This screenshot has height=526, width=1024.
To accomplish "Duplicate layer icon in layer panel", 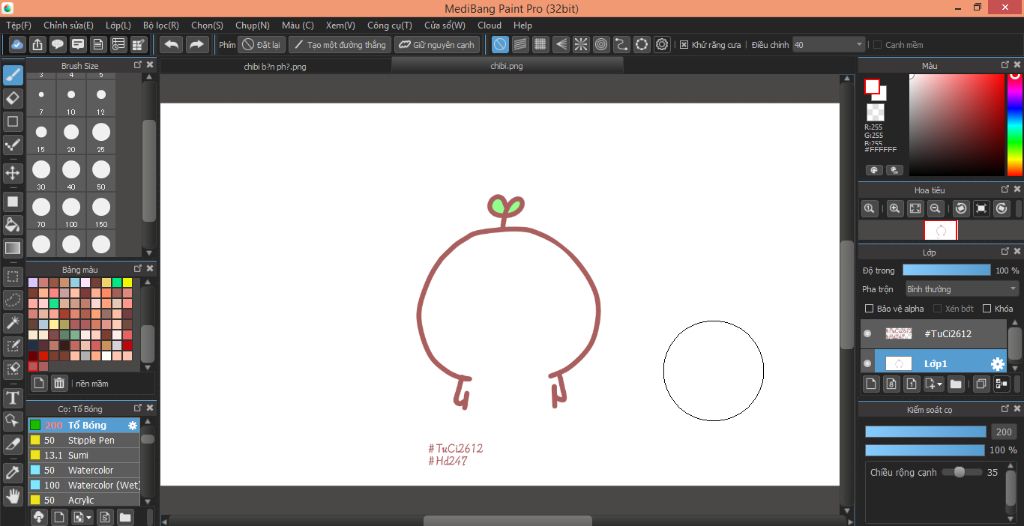I will (x=981, y=384).
